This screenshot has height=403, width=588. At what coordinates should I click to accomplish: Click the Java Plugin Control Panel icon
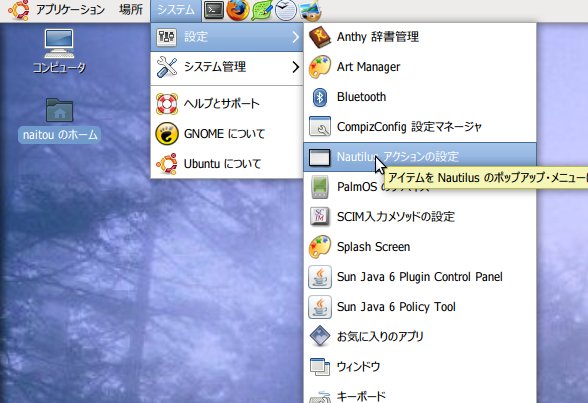tap(320, 277)
